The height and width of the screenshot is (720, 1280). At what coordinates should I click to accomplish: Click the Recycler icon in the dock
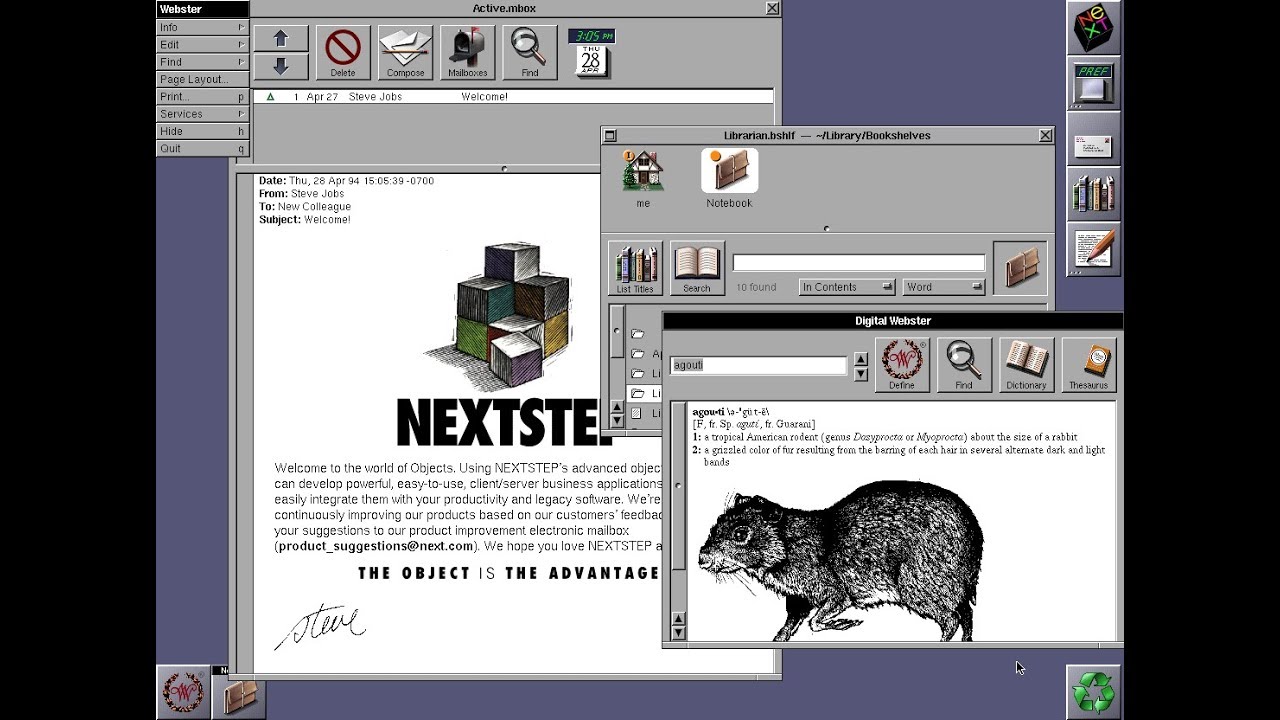point(1093,692)
